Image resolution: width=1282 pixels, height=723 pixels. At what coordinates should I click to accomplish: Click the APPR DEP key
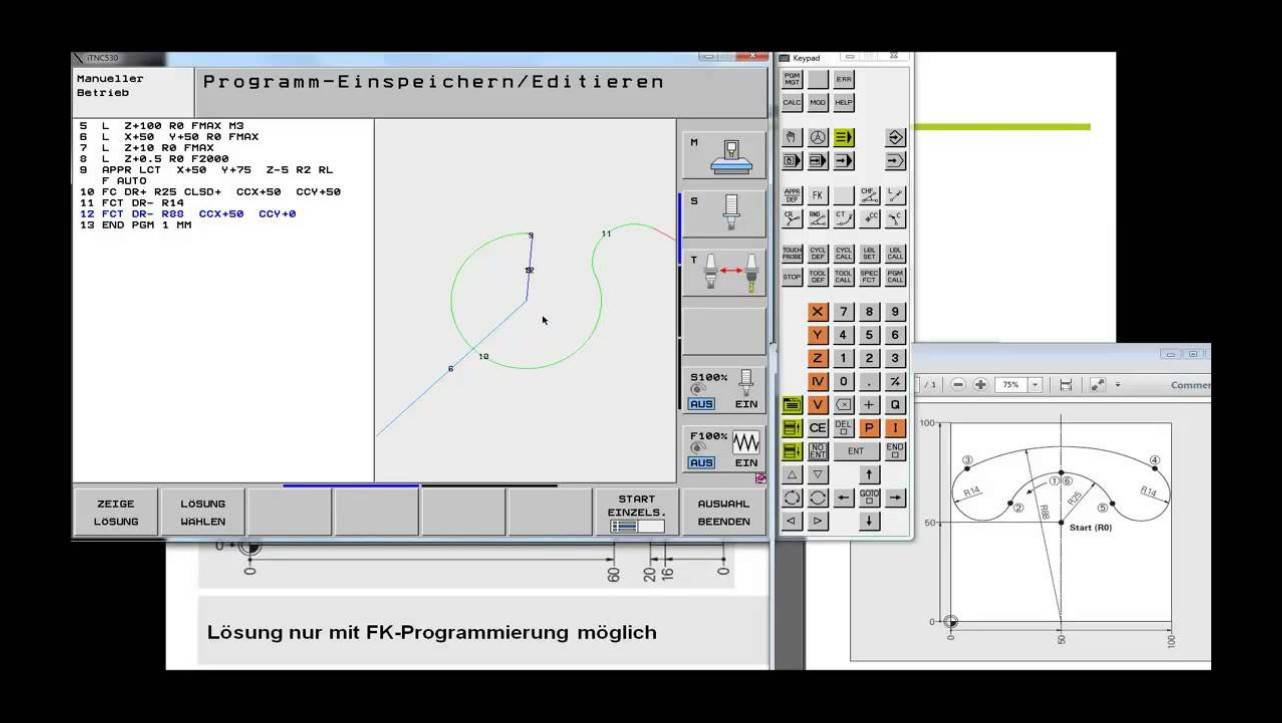(x=792, y=196)
